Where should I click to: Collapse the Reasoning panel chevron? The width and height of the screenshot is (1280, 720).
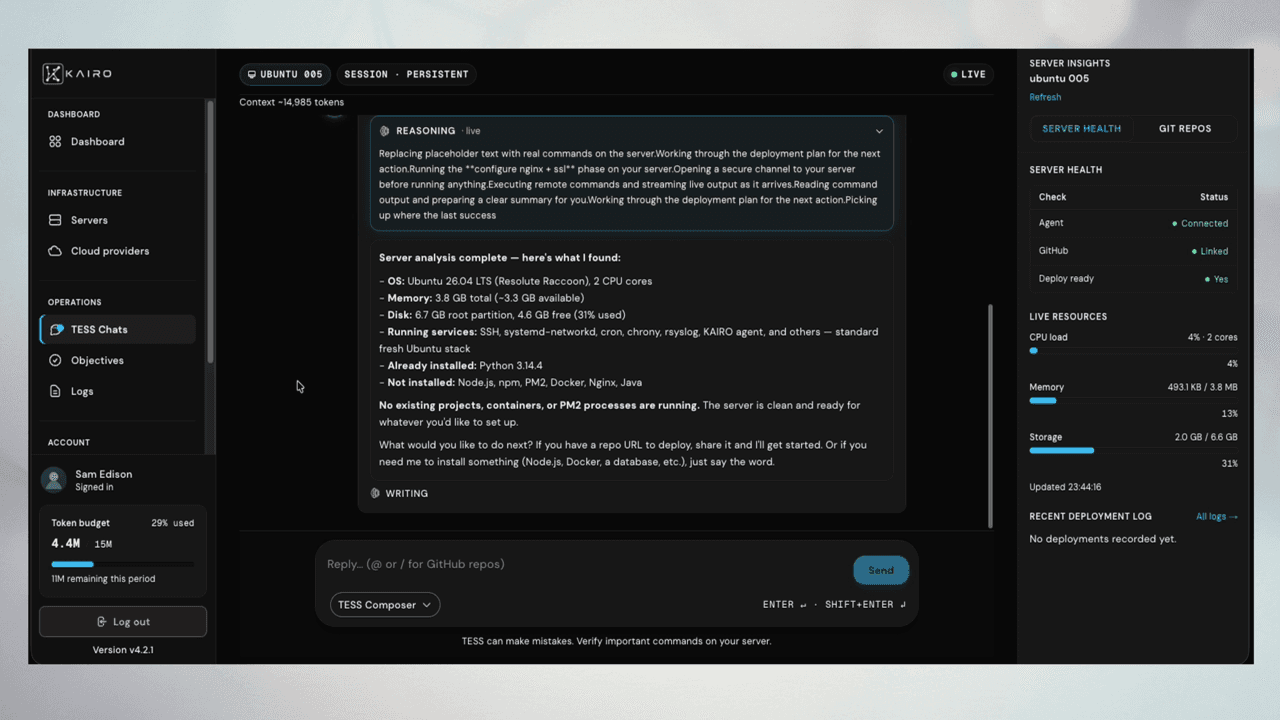coord(879,131)
